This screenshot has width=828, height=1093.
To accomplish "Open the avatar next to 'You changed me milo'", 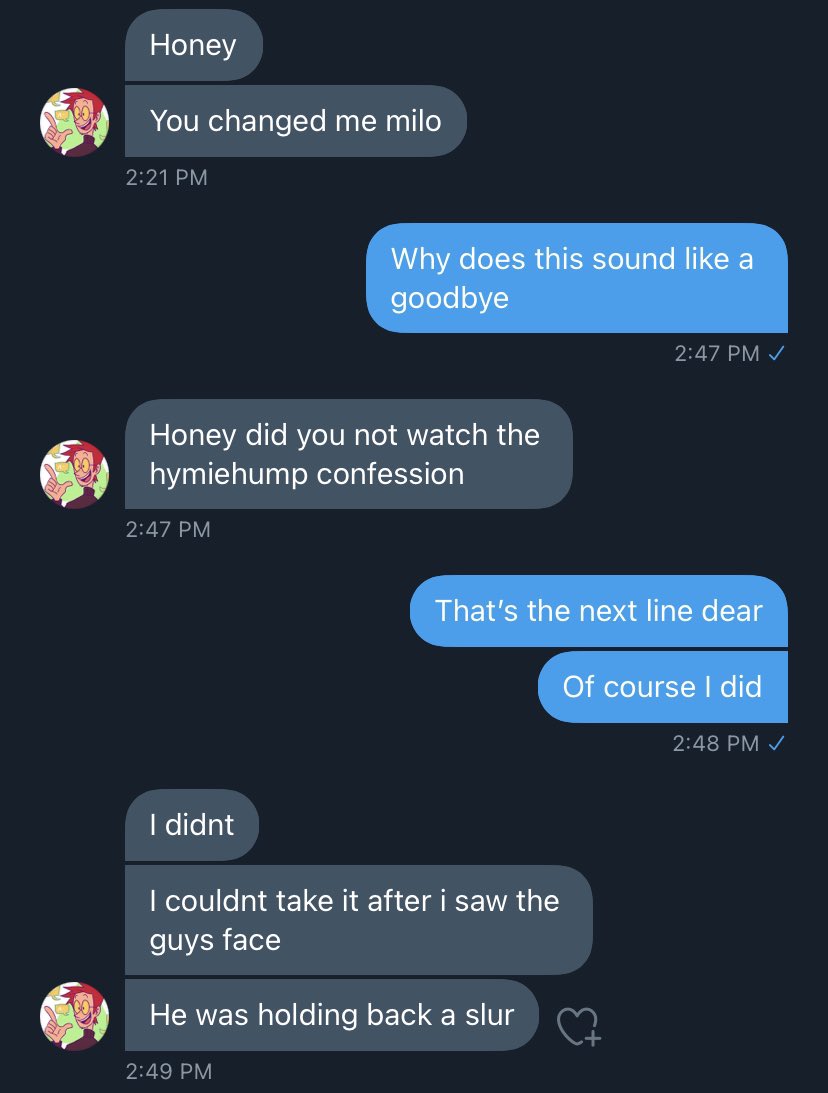I will [x=74, y=122].
